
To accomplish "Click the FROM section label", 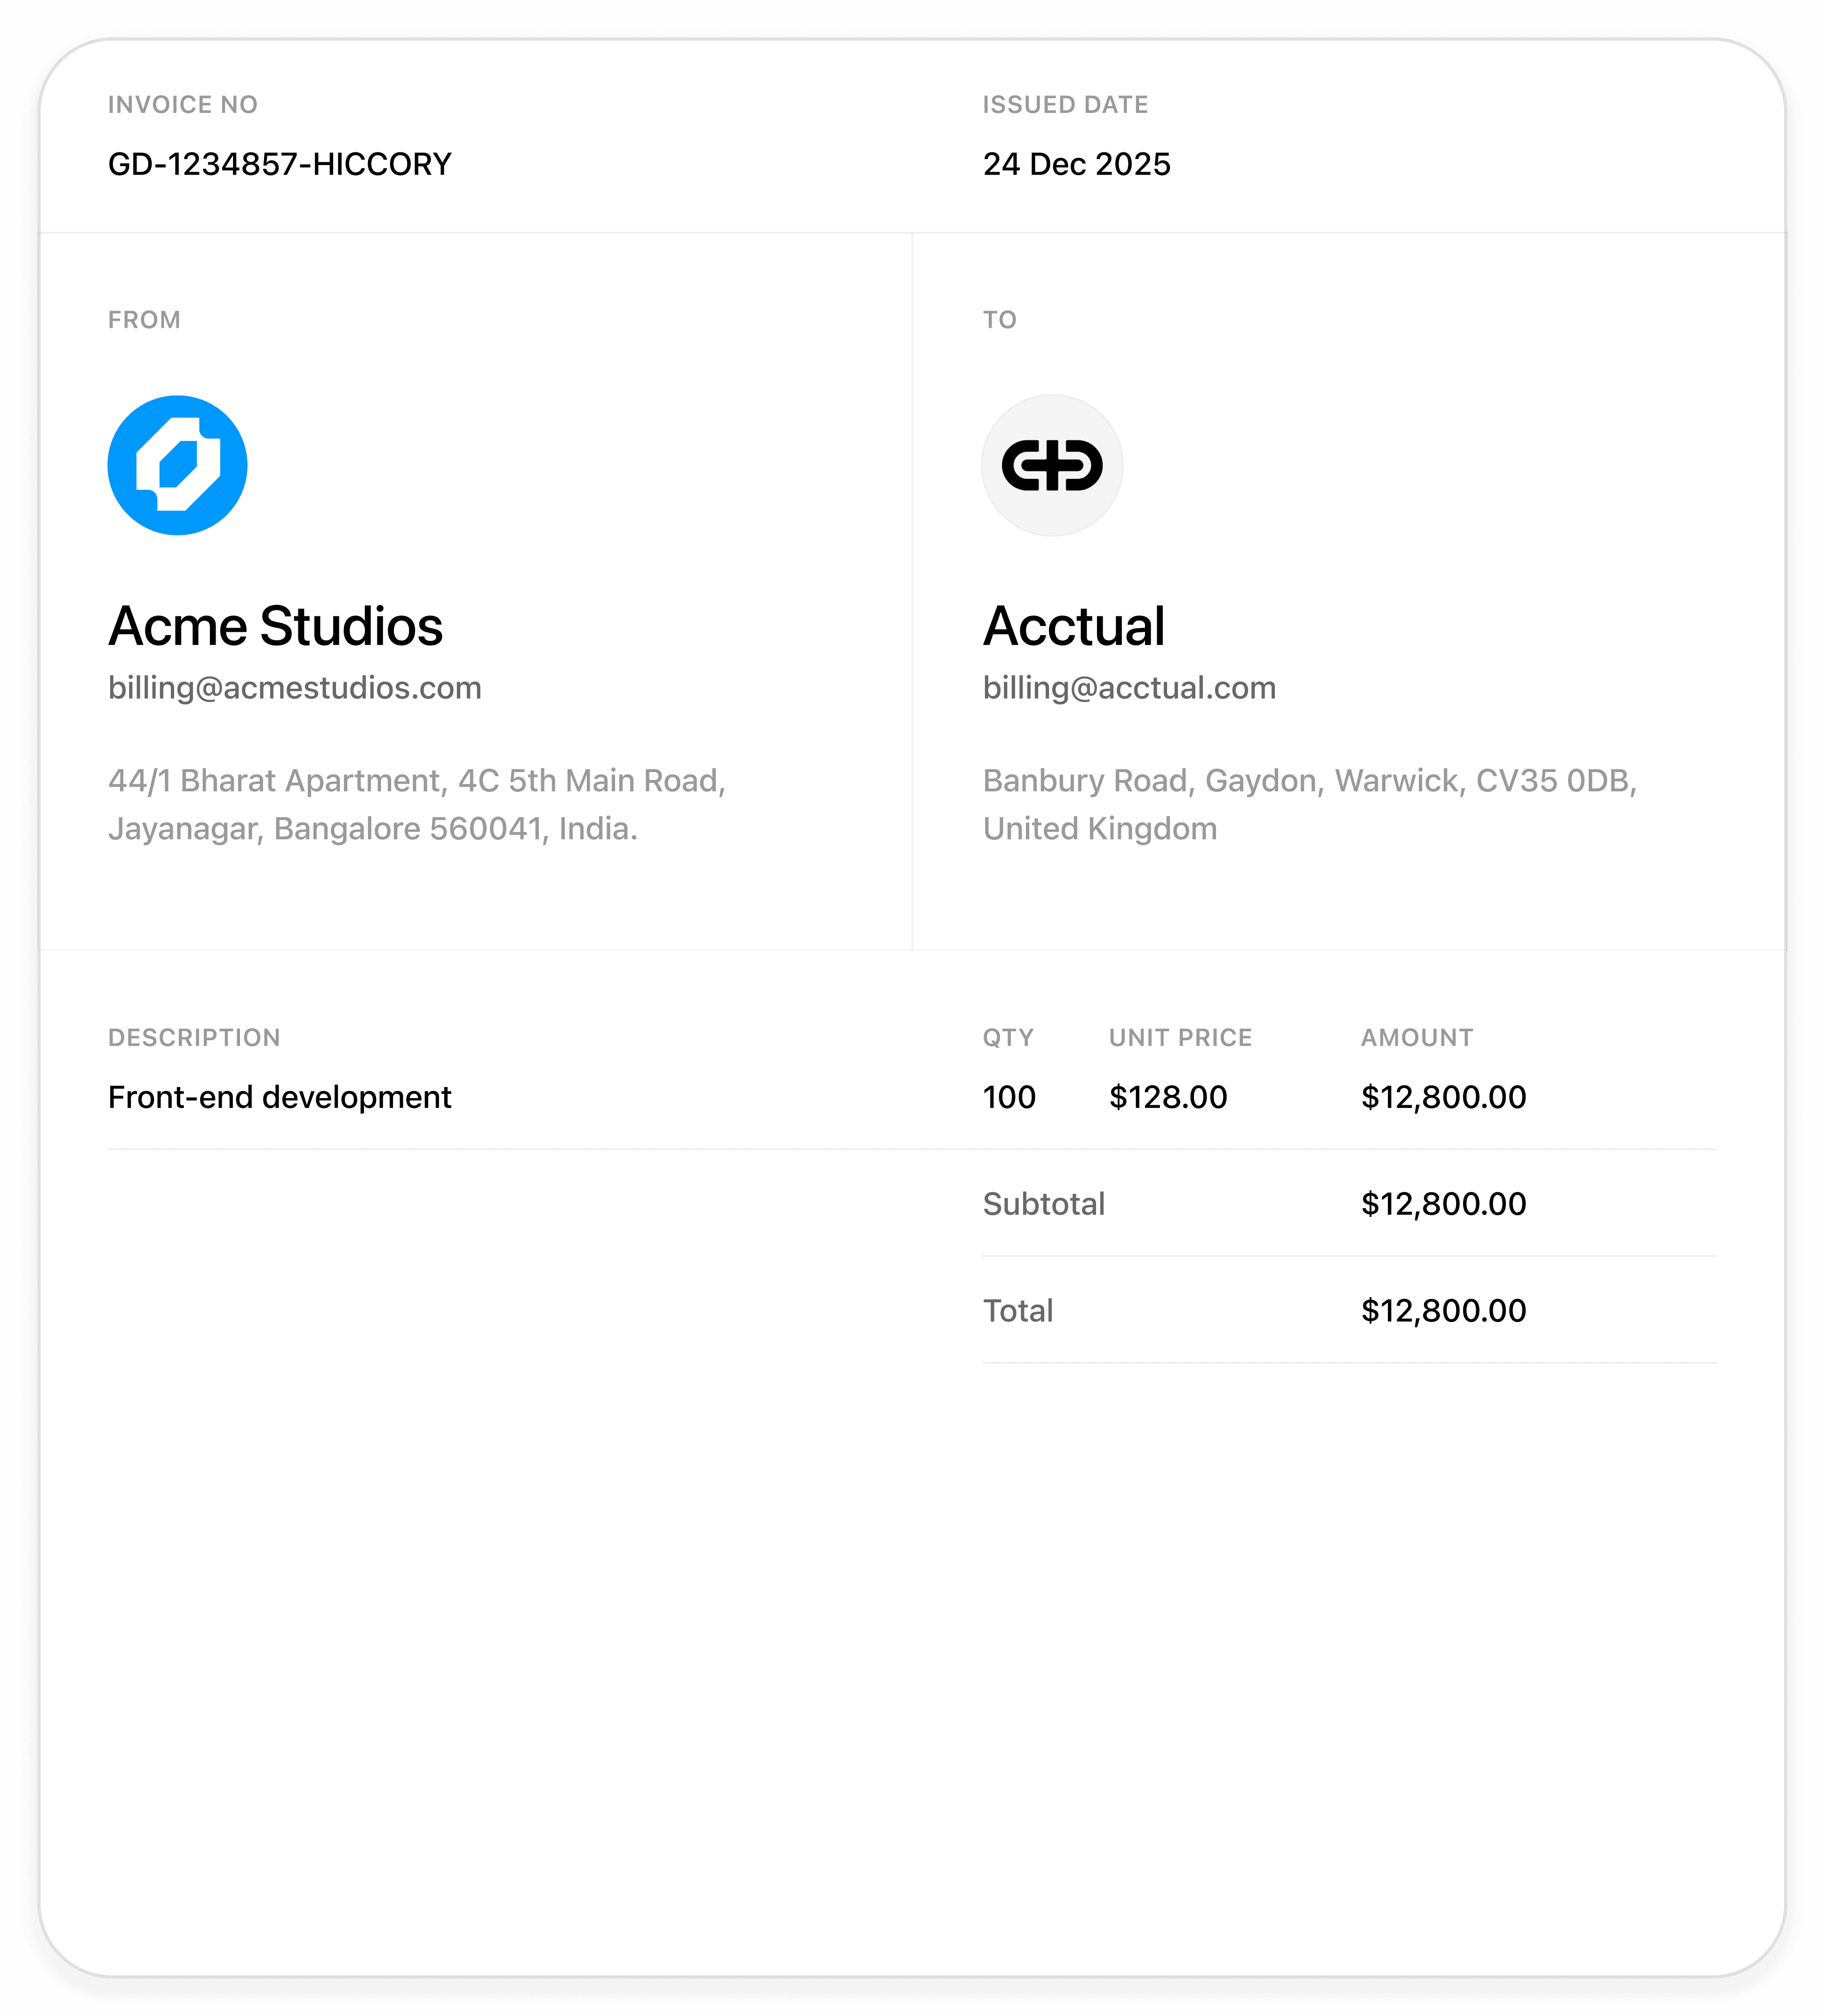I will point(144,320).
